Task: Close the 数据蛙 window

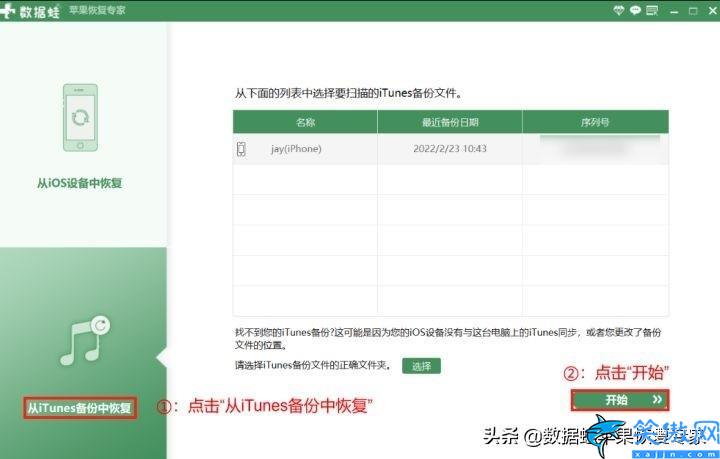Action: click(x=713, y=11)
